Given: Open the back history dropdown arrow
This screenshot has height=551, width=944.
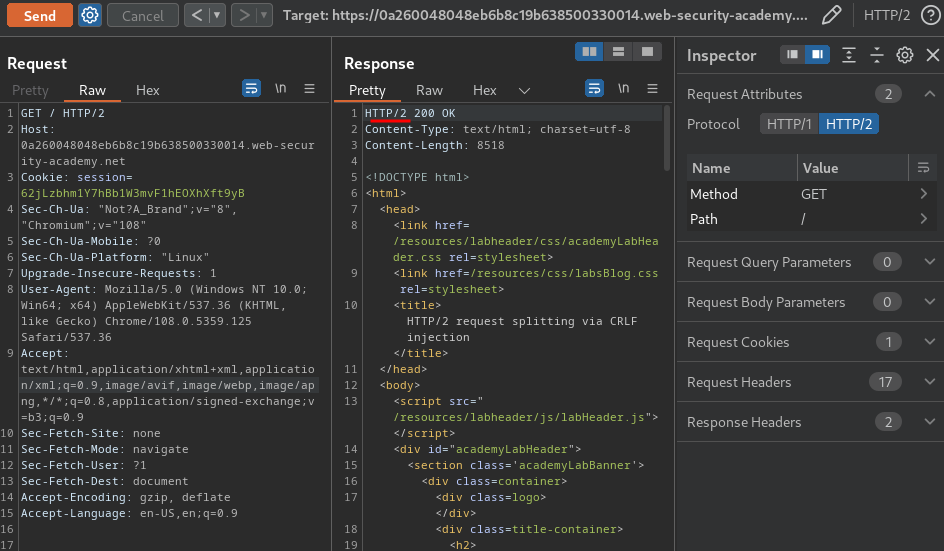Looking at the screenshot, I should coord(217,15).
